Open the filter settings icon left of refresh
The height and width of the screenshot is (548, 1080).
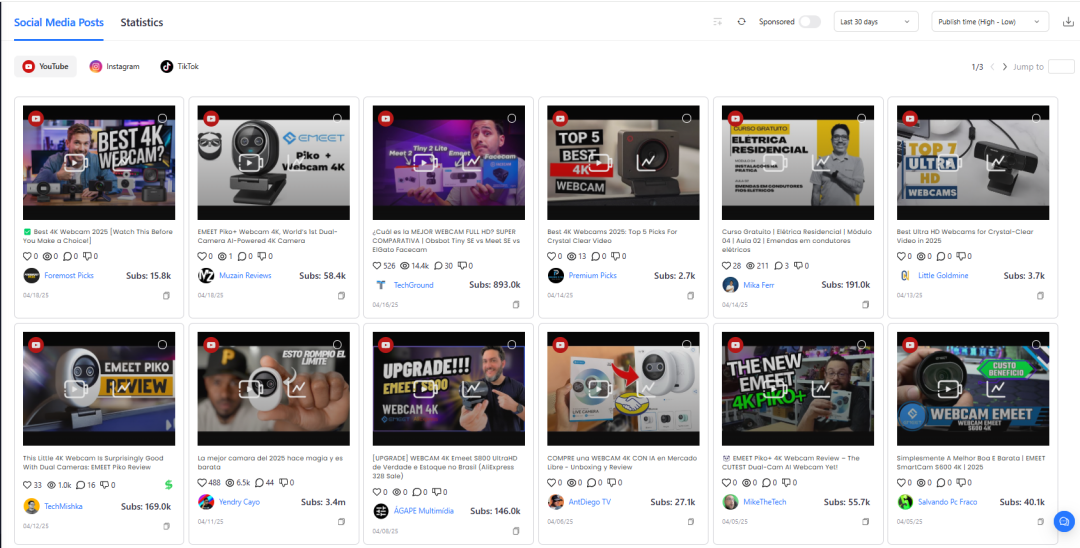[718, 22]
